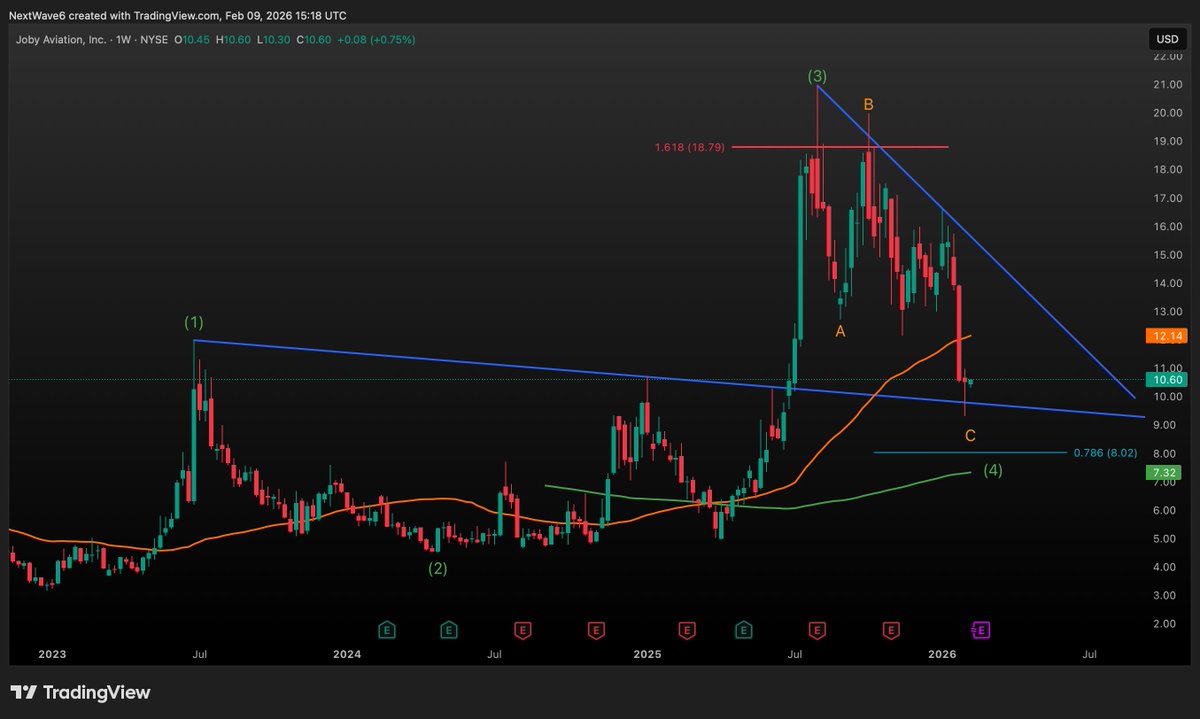Select the 1.618 (18.79) Fibonacci level label

(689, 146)
